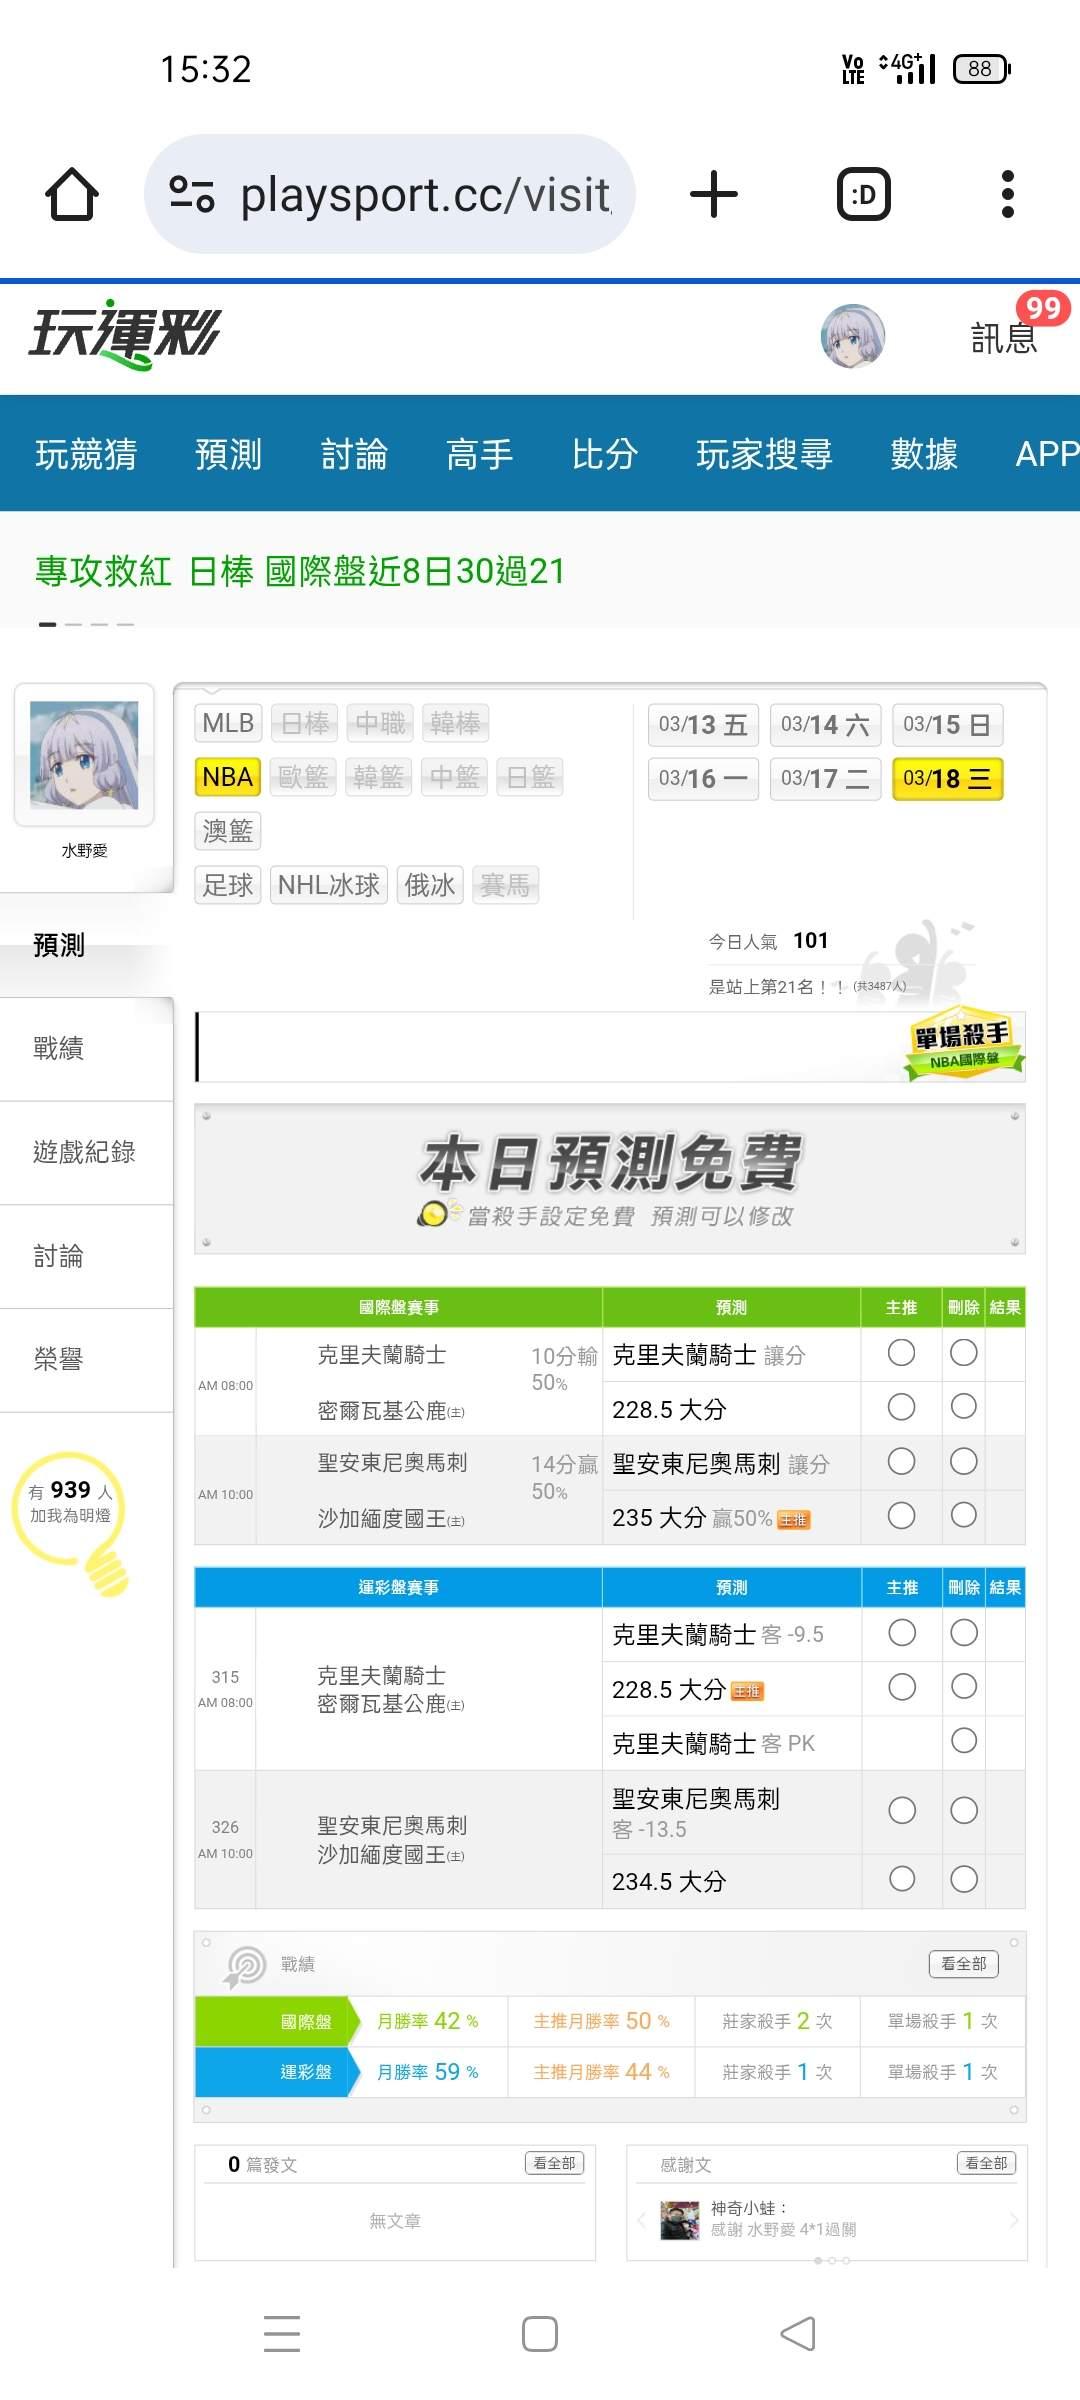The image size is (1080, 2400).
Task: Open 數據 in main navigation
Action: pos(924,454)
